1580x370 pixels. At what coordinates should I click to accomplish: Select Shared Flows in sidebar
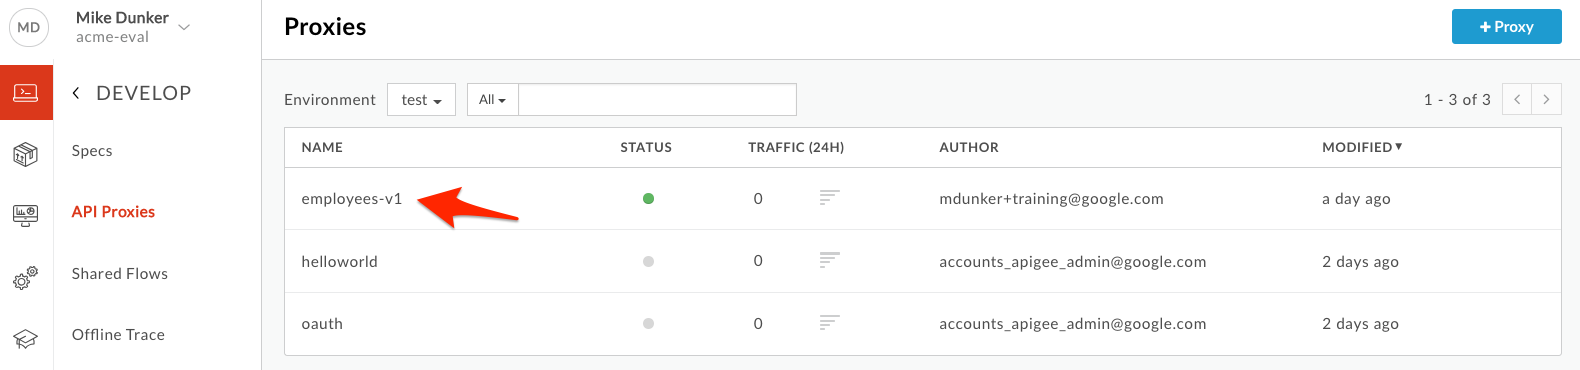point(120,274)
